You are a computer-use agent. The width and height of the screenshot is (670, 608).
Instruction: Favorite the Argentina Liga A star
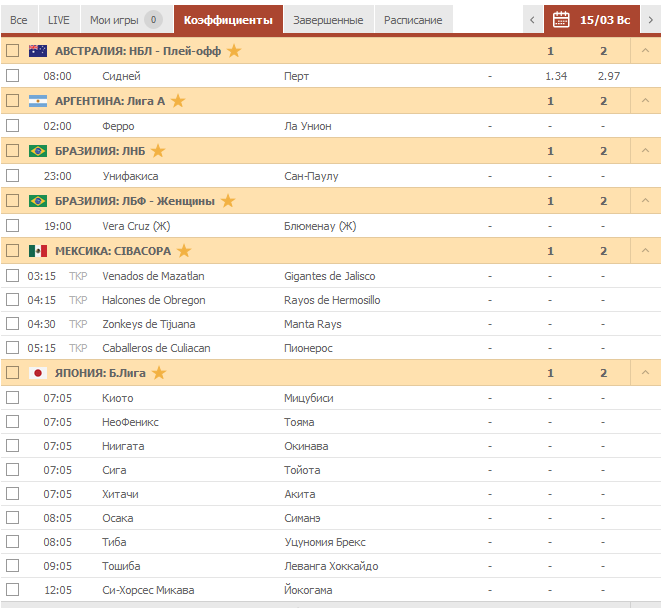(178, 101)
